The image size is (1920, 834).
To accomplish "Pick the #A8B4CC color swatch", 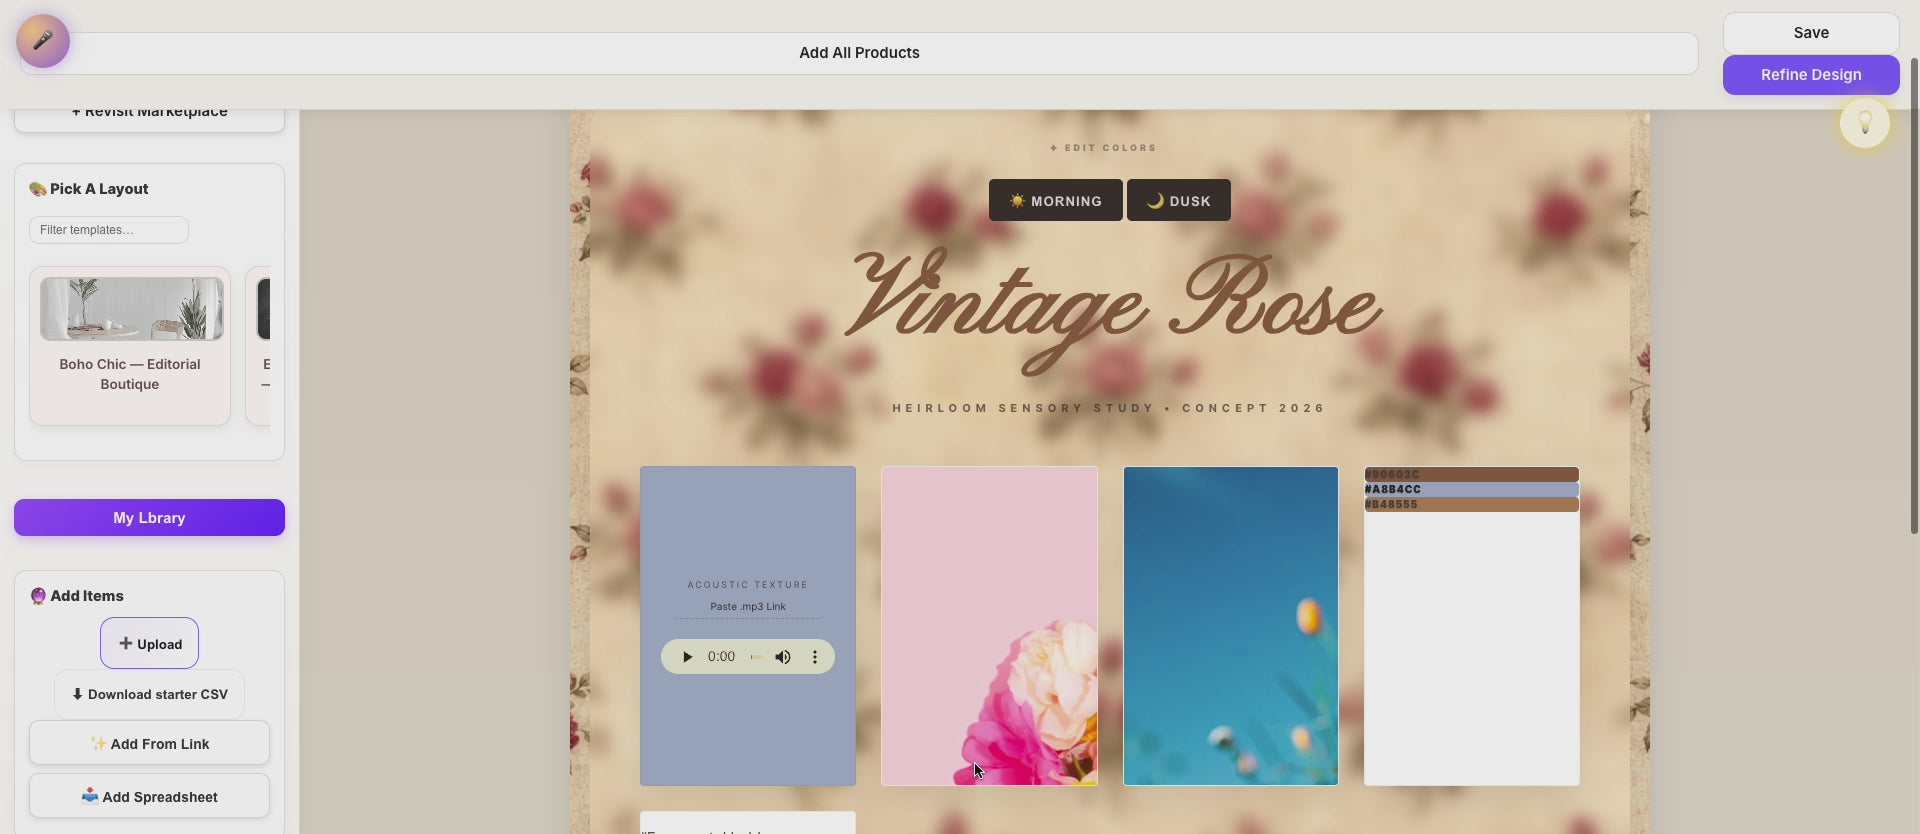I will [x=1472, y=490].
